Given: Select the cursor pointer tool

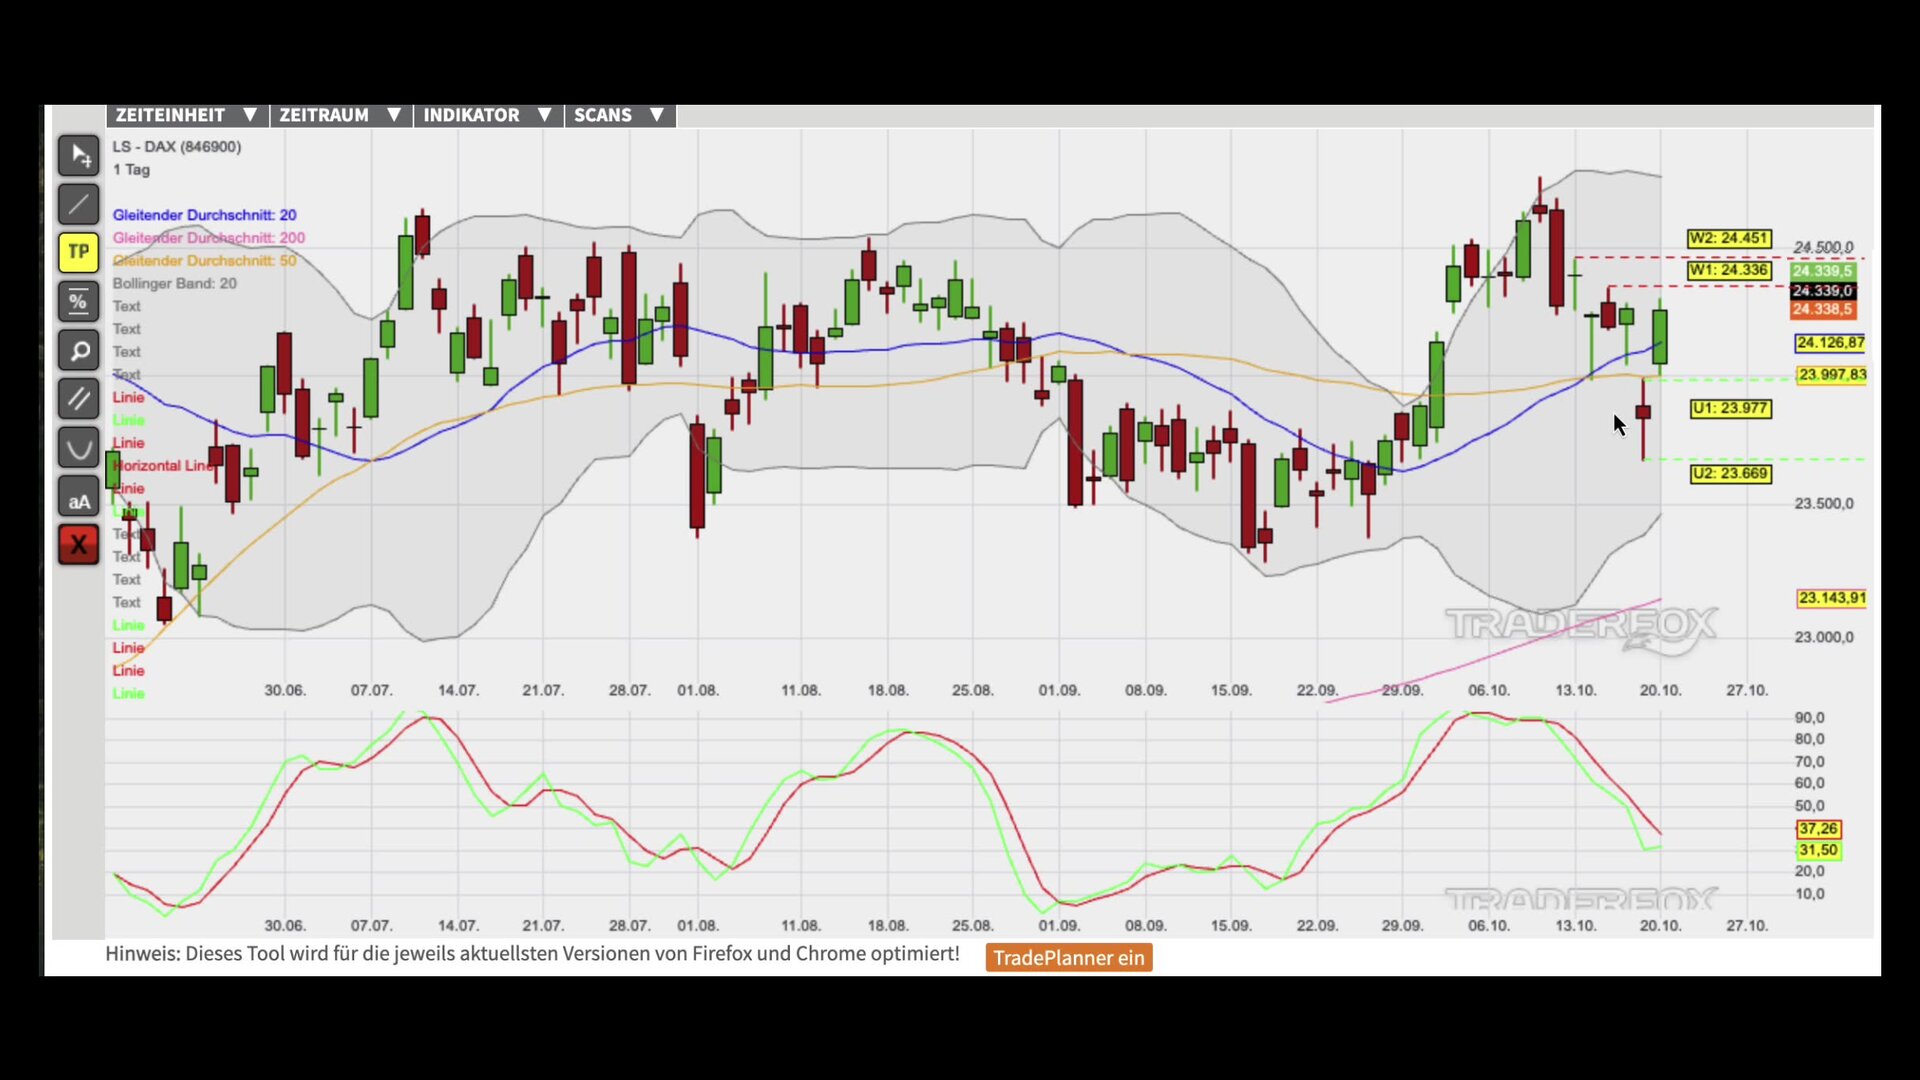Looking at the screenshot, I should 78,156.
